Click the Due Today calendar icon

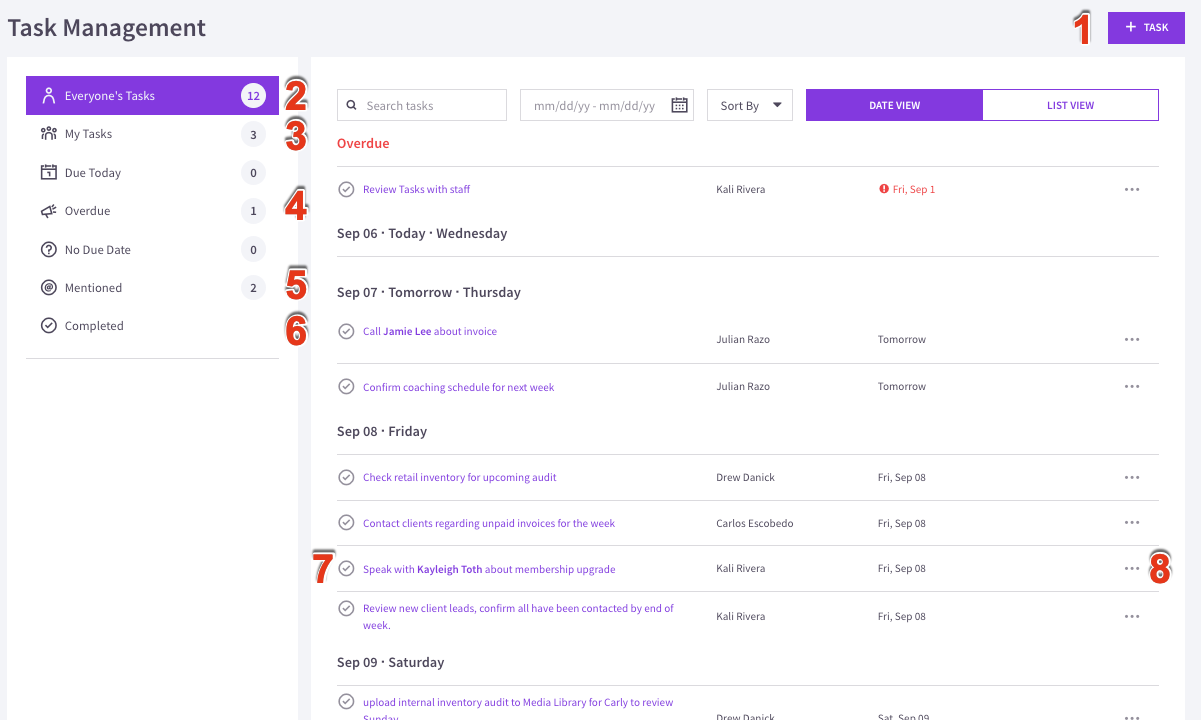48,172
